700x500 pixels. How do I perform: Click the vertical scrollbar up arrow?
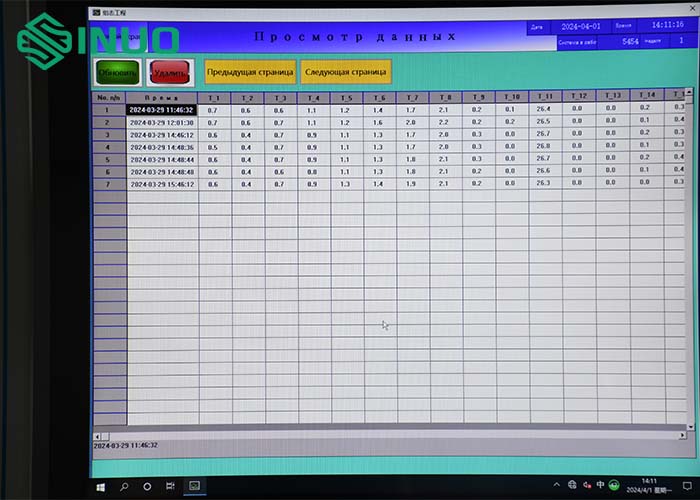(x=689, y=92)
